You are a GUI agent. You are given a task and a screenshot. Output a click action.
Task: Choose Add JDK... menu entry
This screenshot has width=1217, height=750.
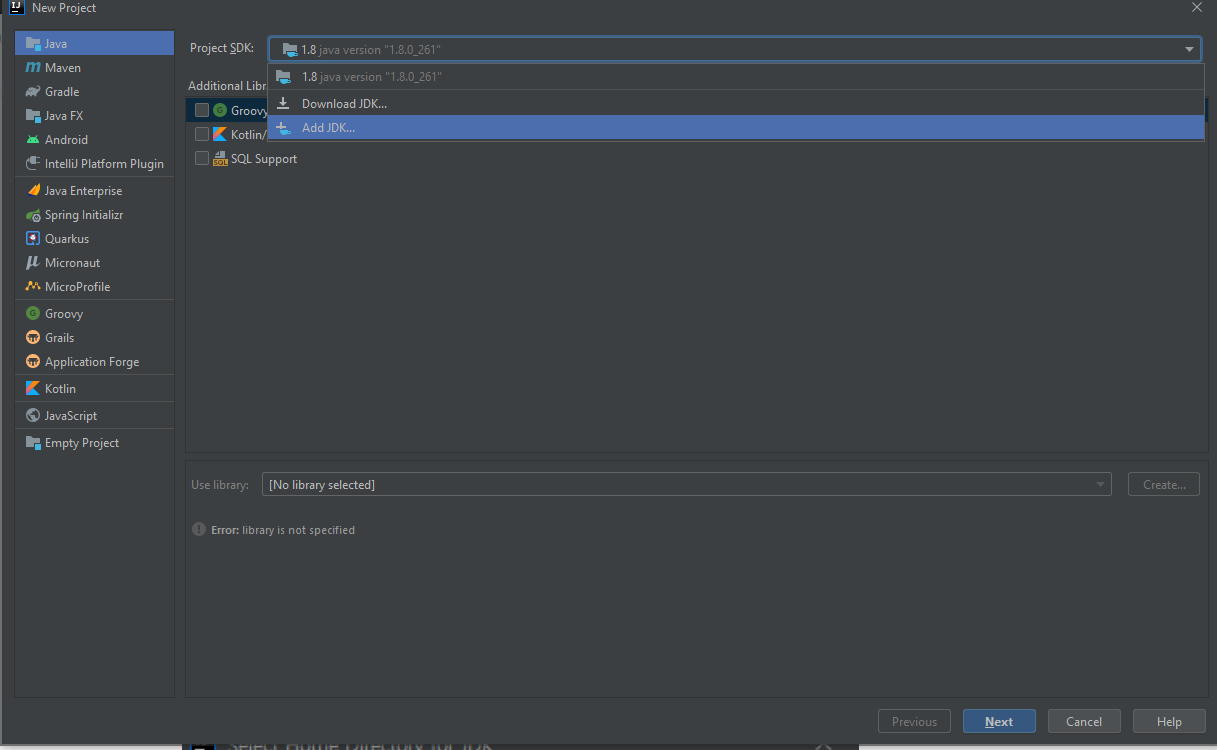pyautogui.click(x=736, y=128)
